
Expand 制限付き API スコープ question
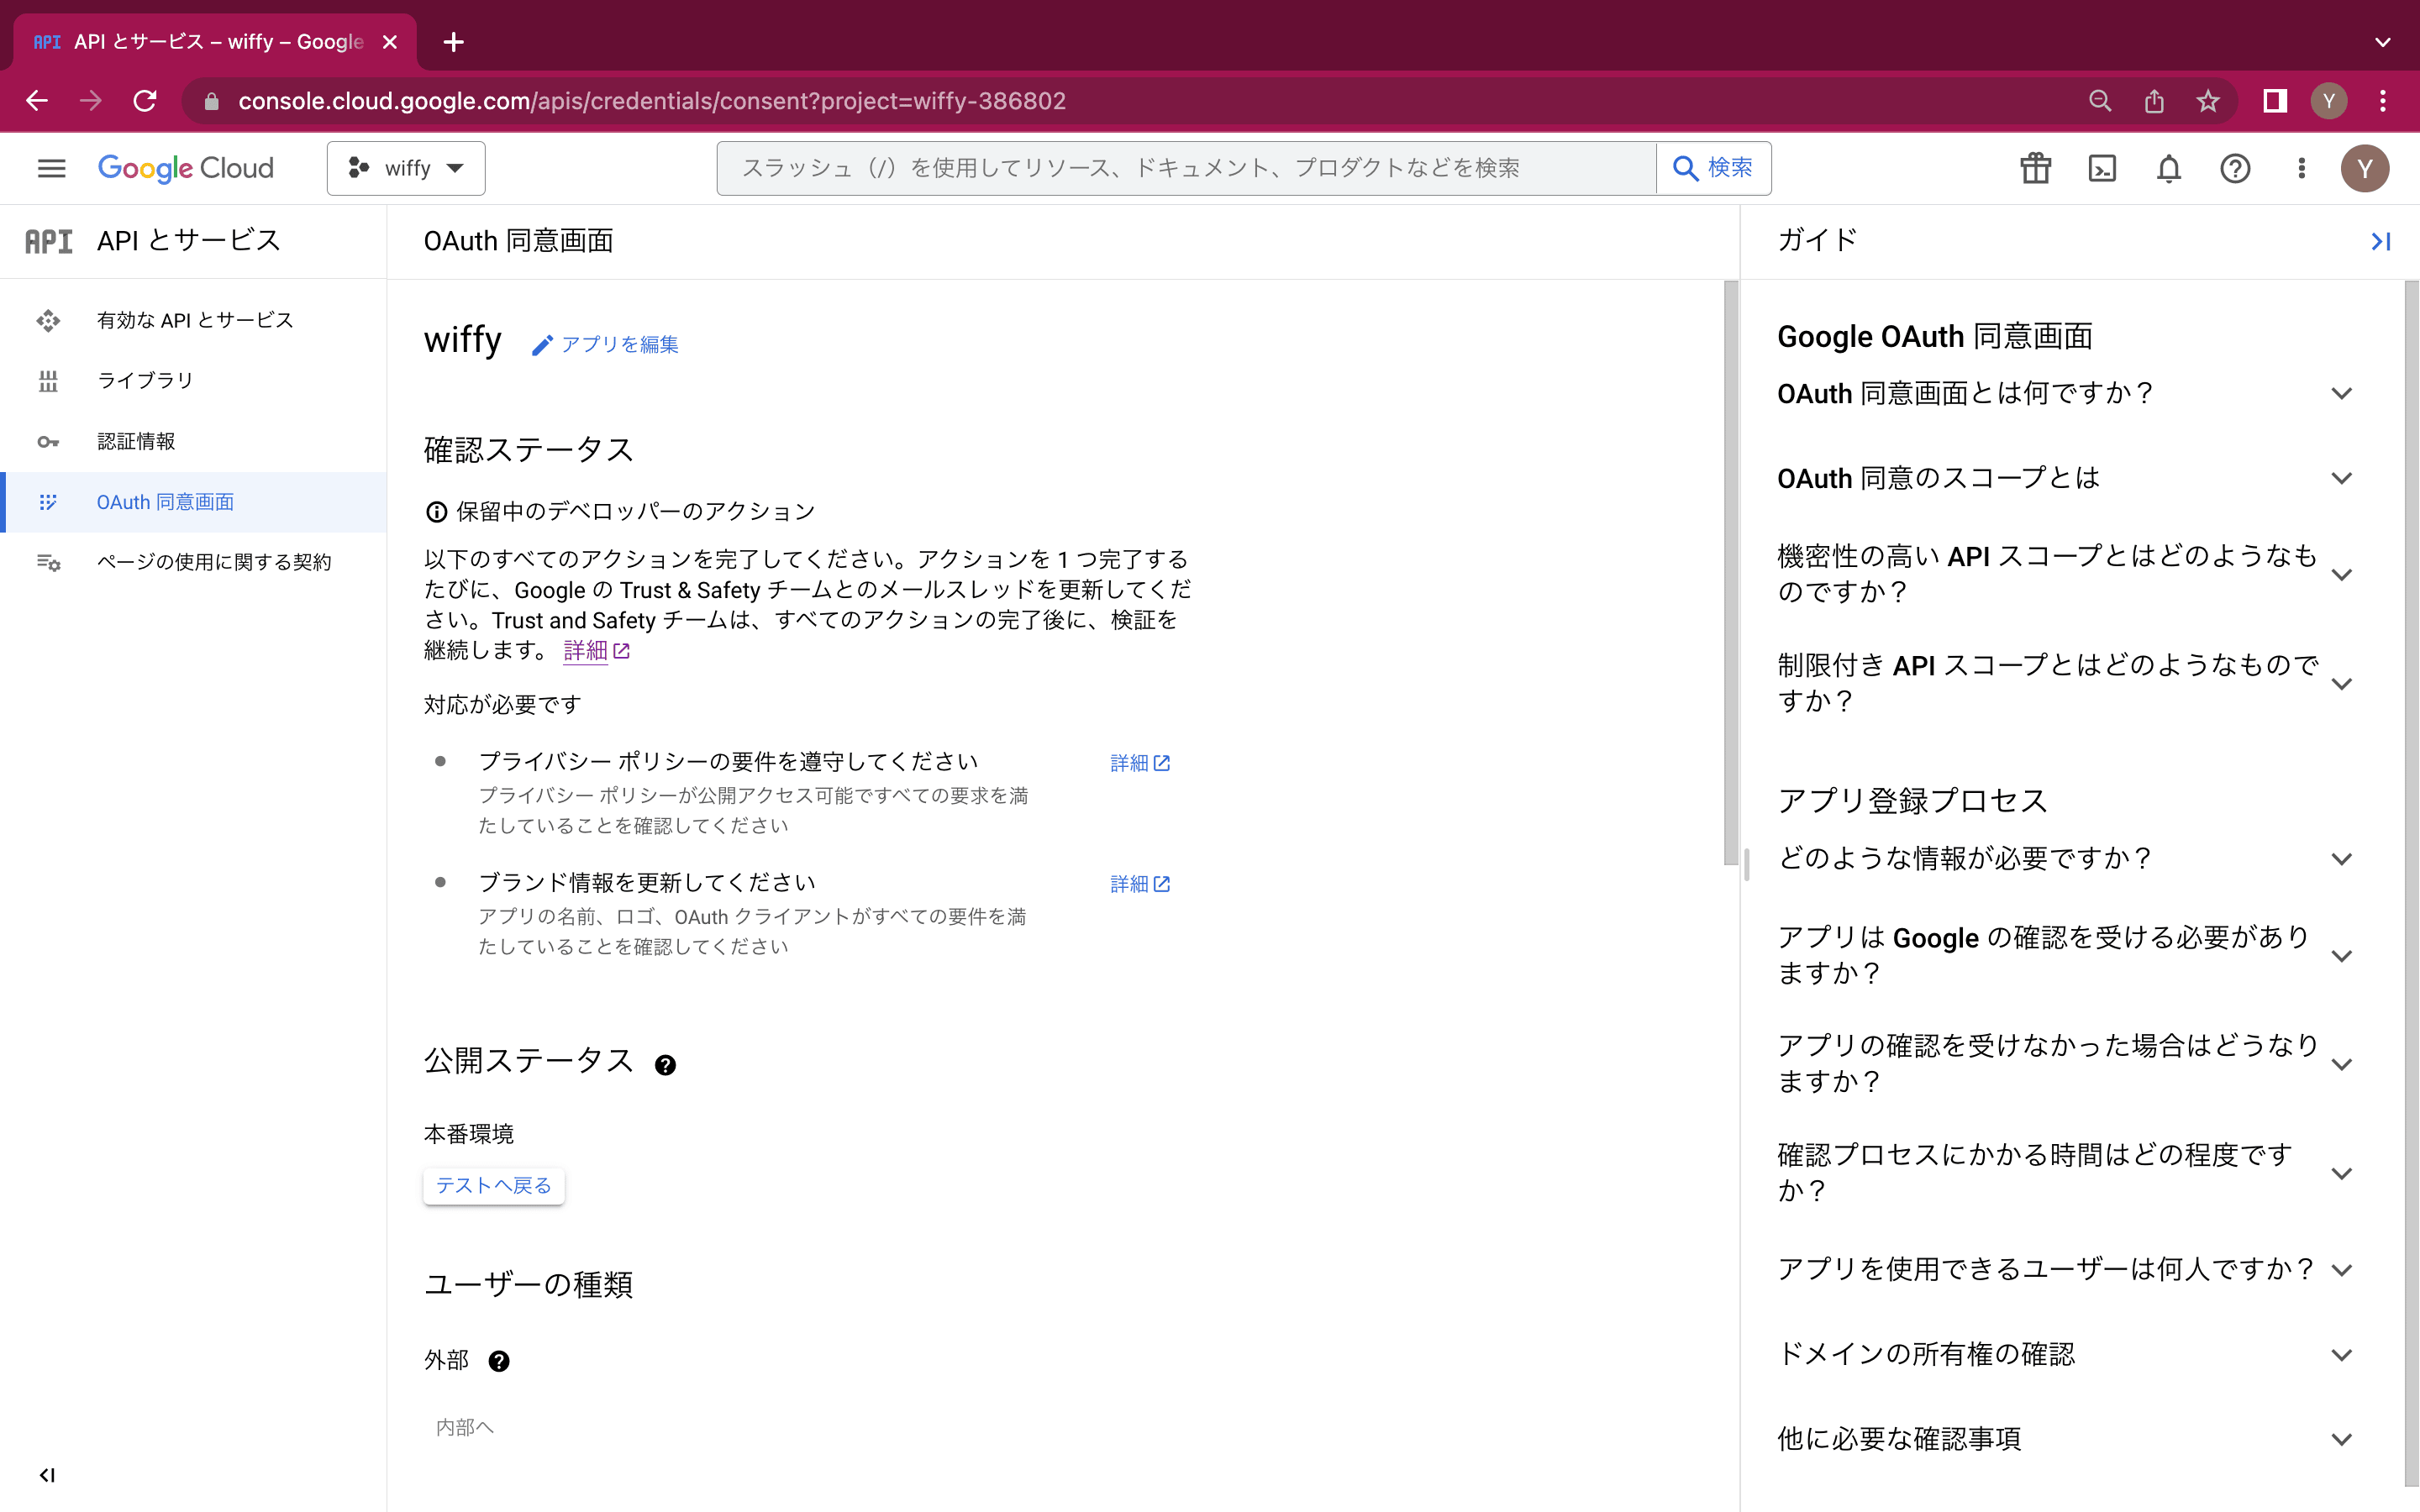[2066, 683]
